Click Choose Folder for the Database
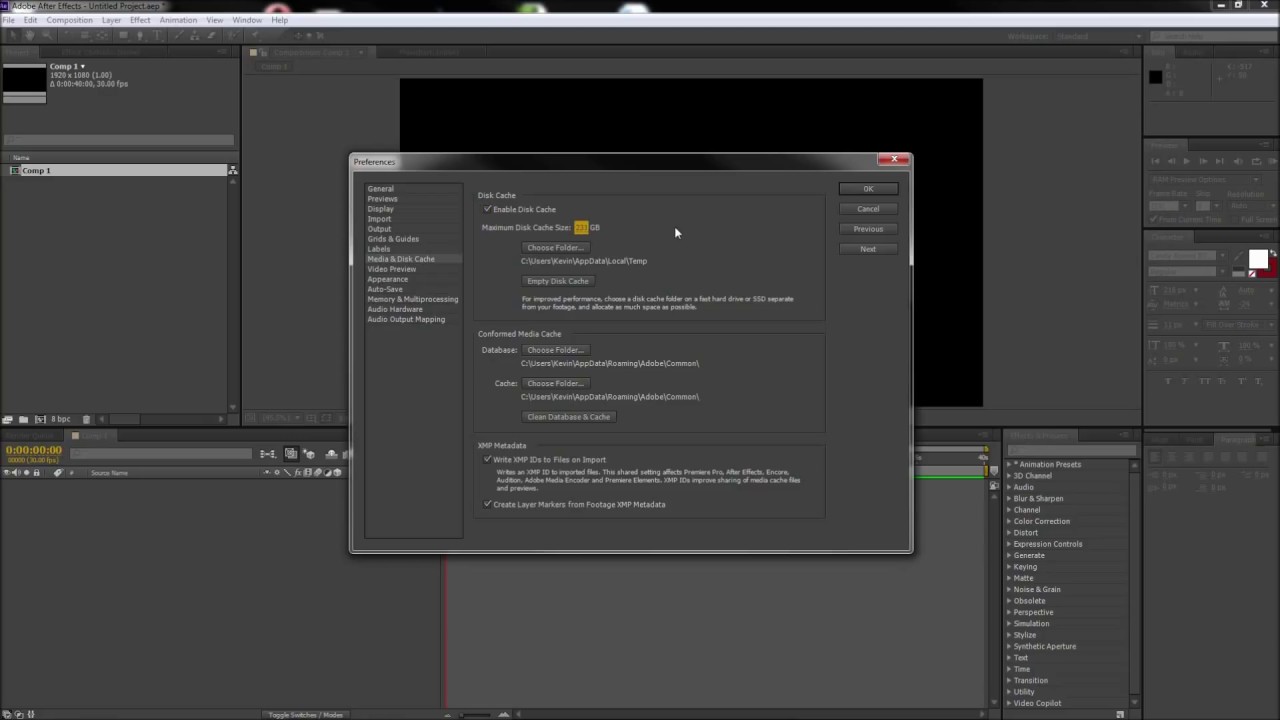The height and width of the screenshot is (720, 1280). [555, 350]
